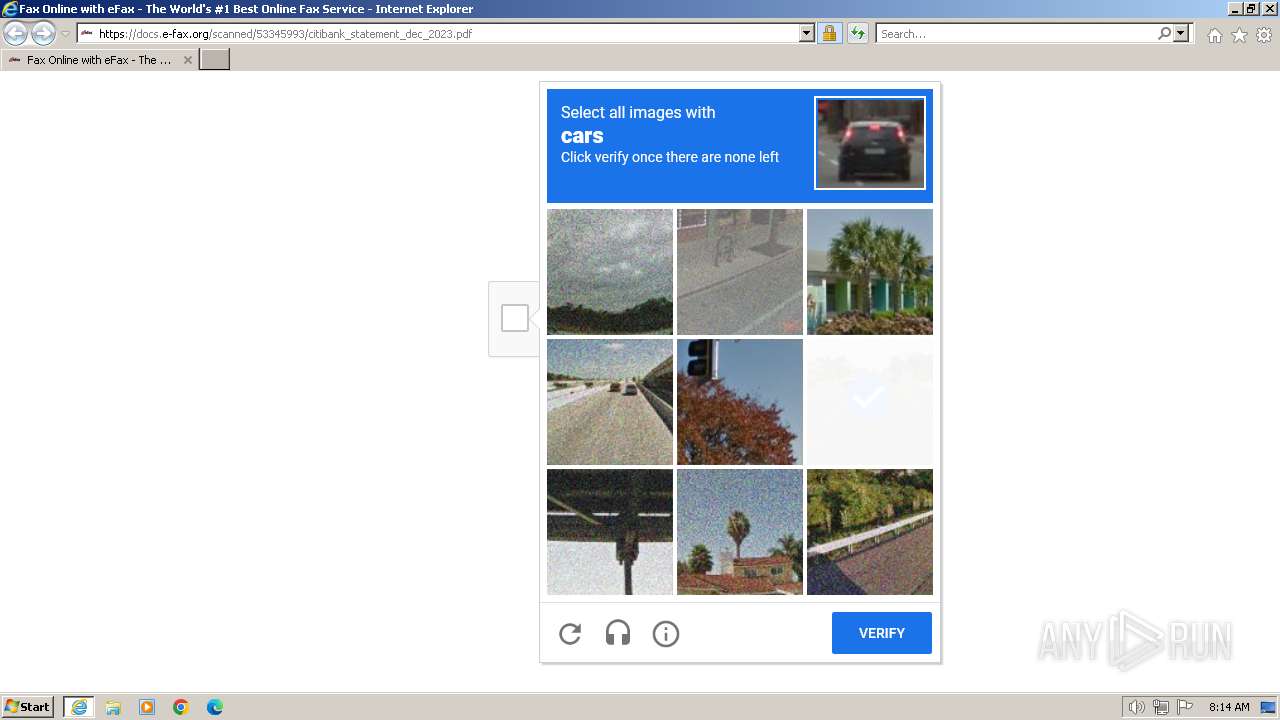Click the Internet Explorer title bar logo
Screen dimensions: 1280x720
[x=10, y=9]
